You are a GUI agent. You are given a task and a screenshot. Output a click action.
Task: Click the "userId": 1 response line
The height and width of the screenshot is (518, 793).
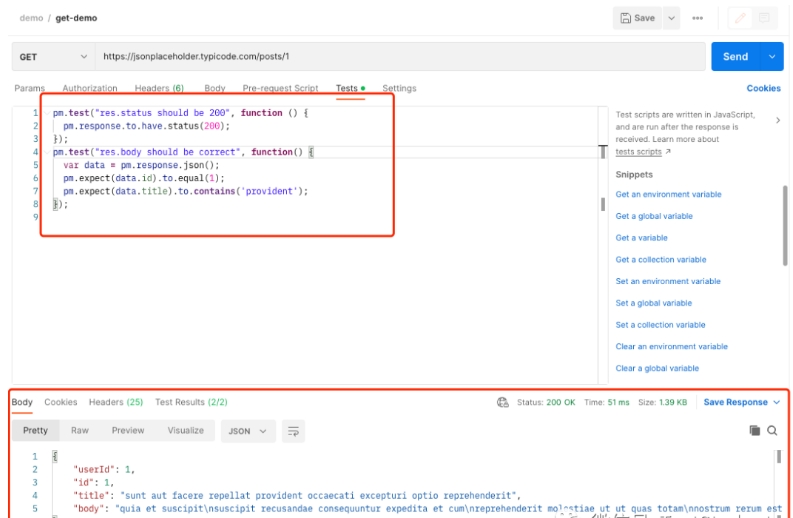coord(104,469)
